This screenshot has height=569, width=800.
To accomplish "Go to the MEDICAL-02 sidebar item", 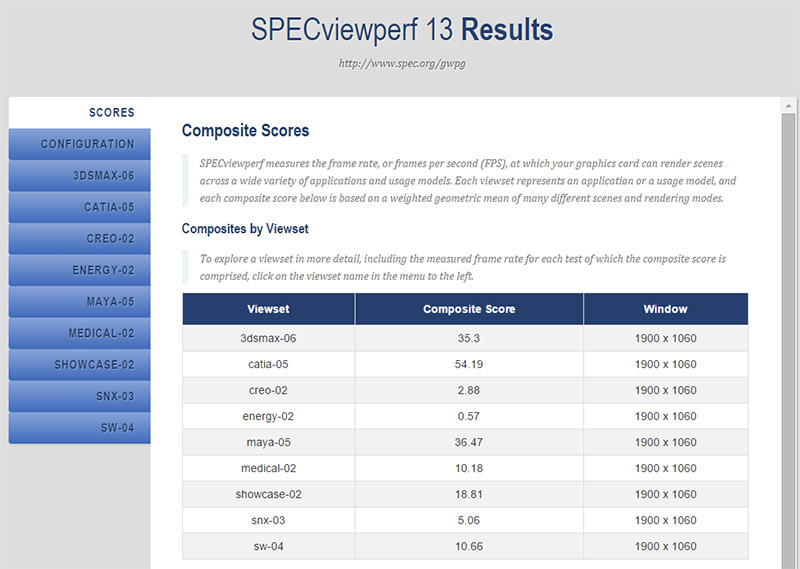I will [x=80, y=334].
